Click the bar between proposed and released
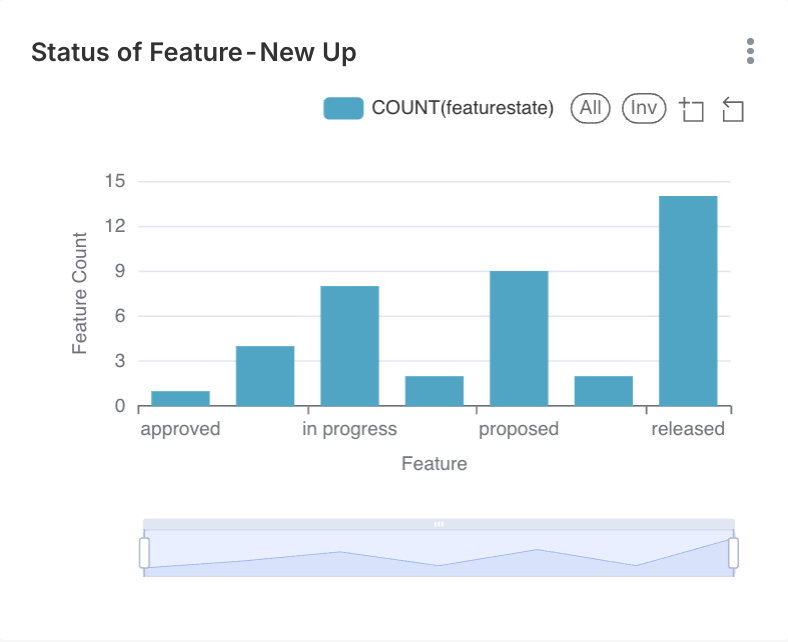 [x=603, y=390]
